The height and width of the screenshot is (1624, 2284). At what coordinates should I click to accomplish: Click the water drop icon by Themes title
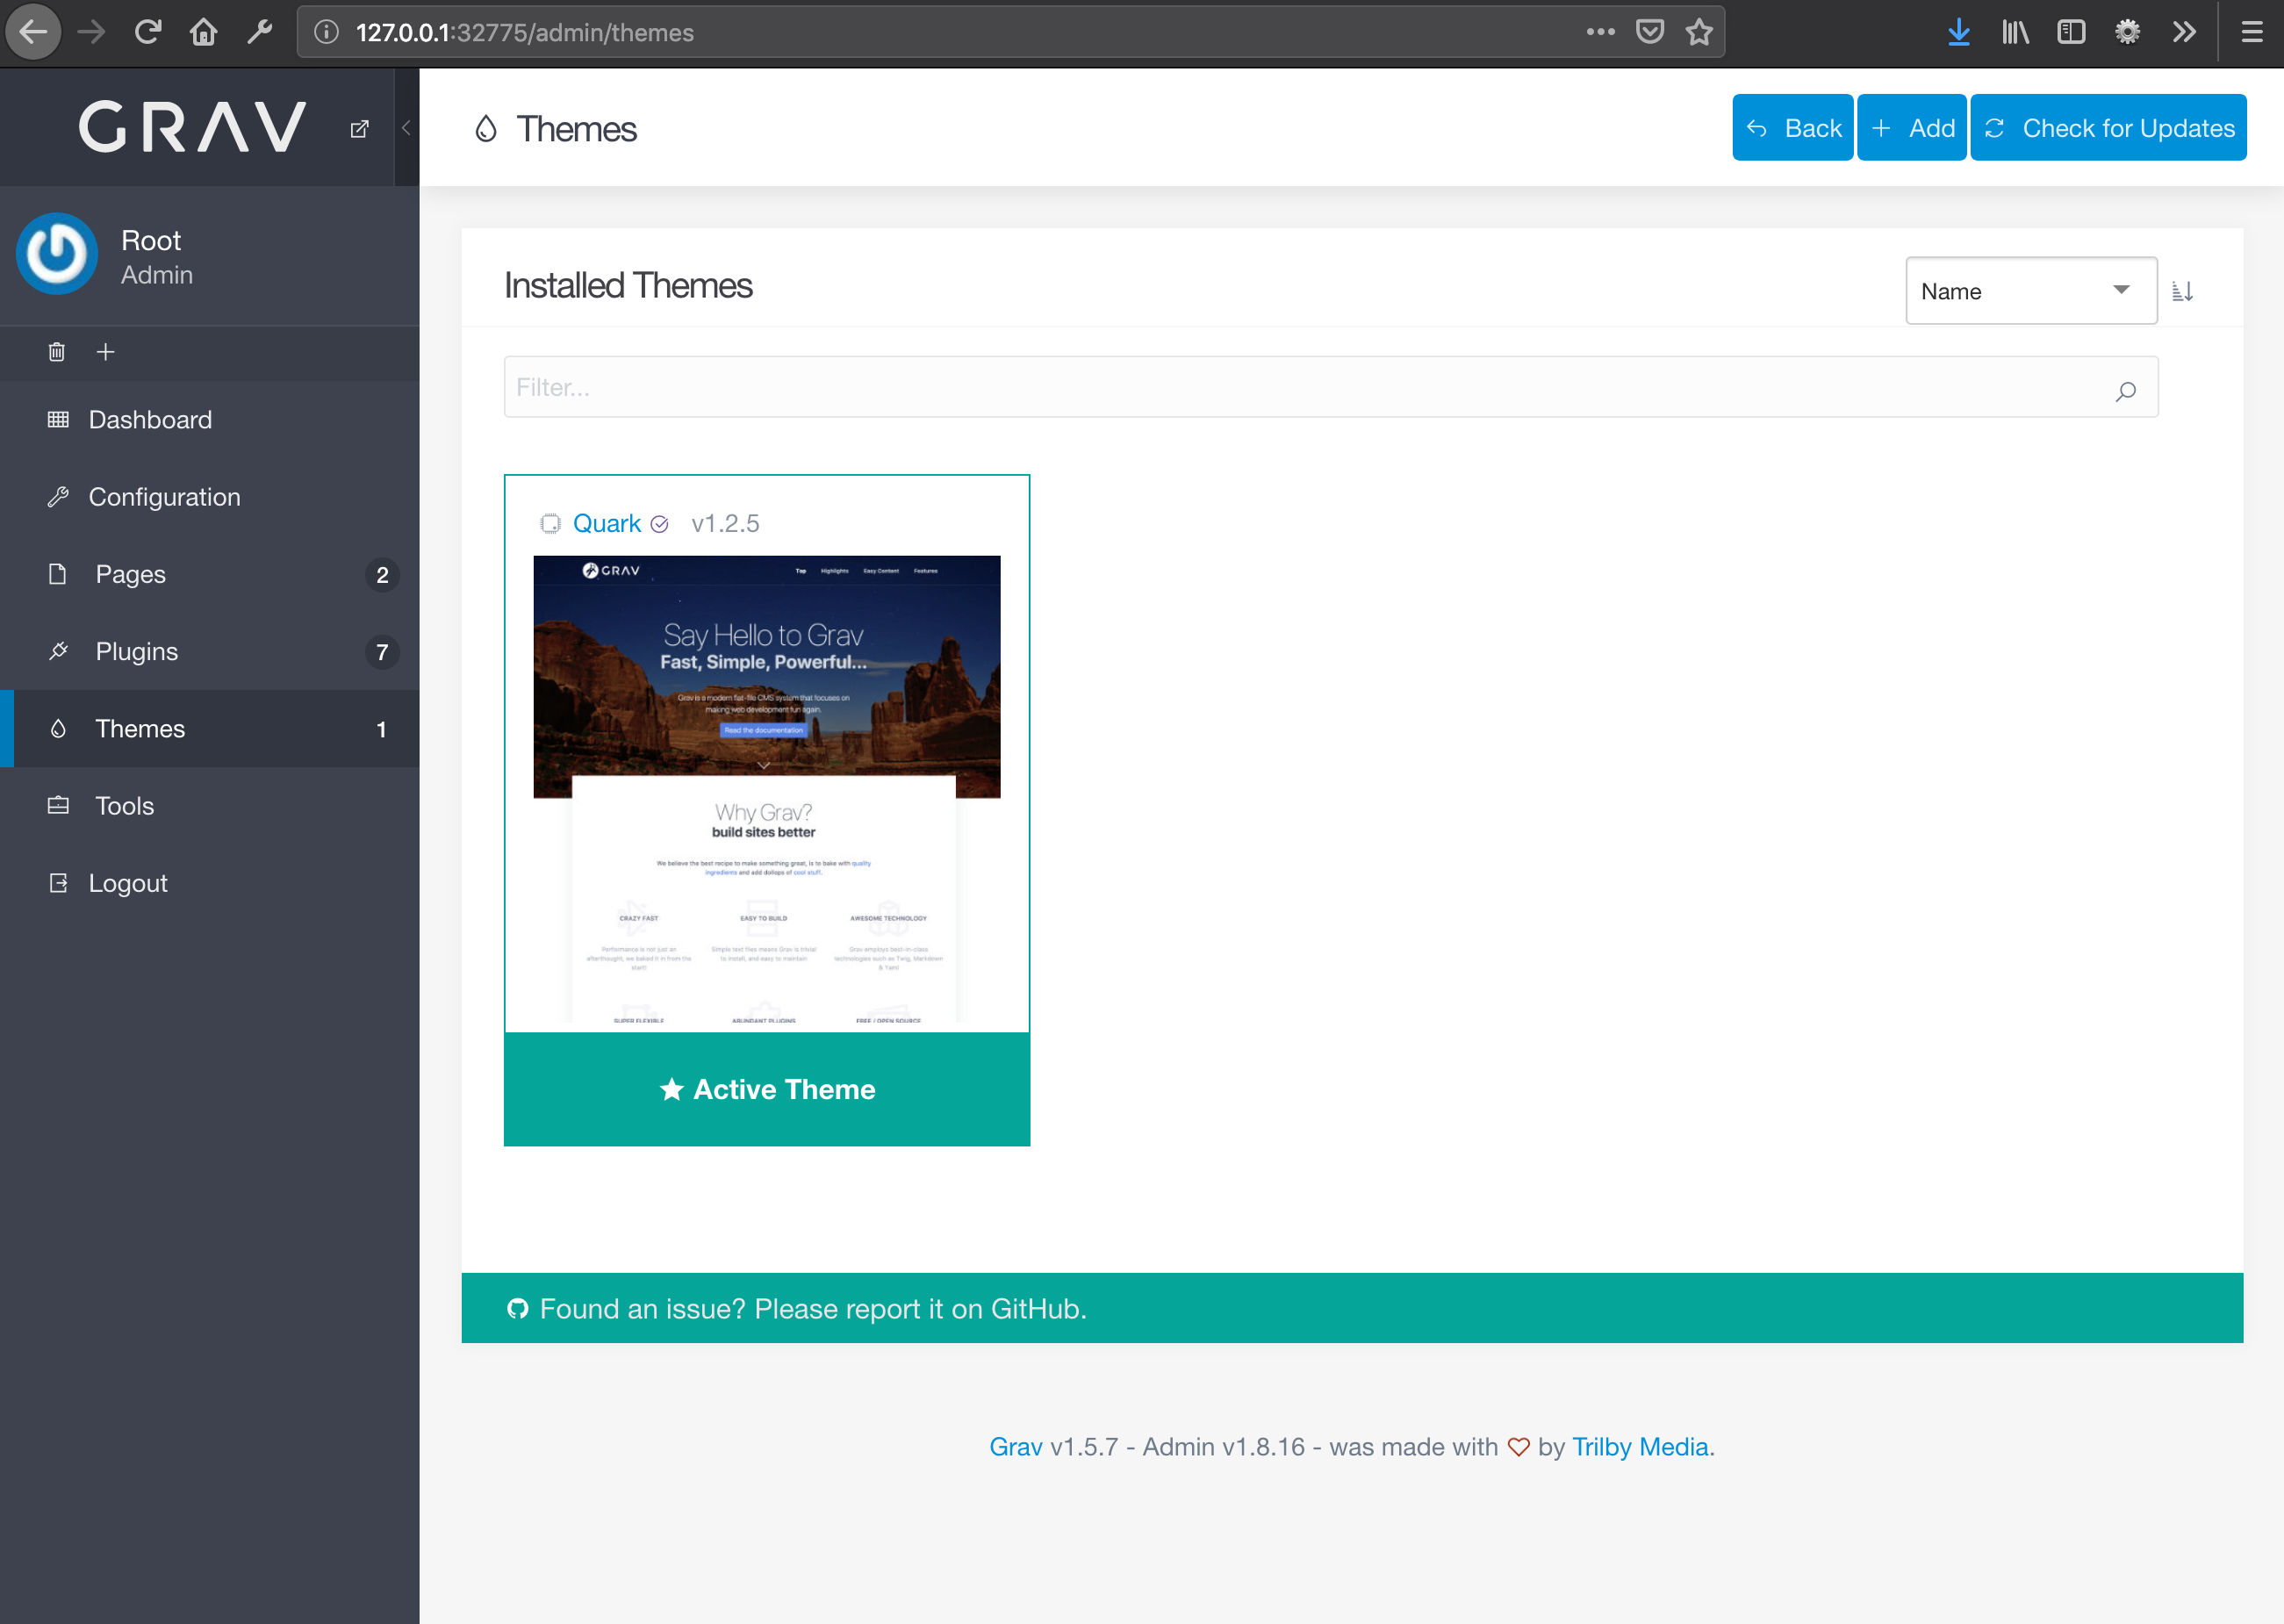(x=486, y=128)
